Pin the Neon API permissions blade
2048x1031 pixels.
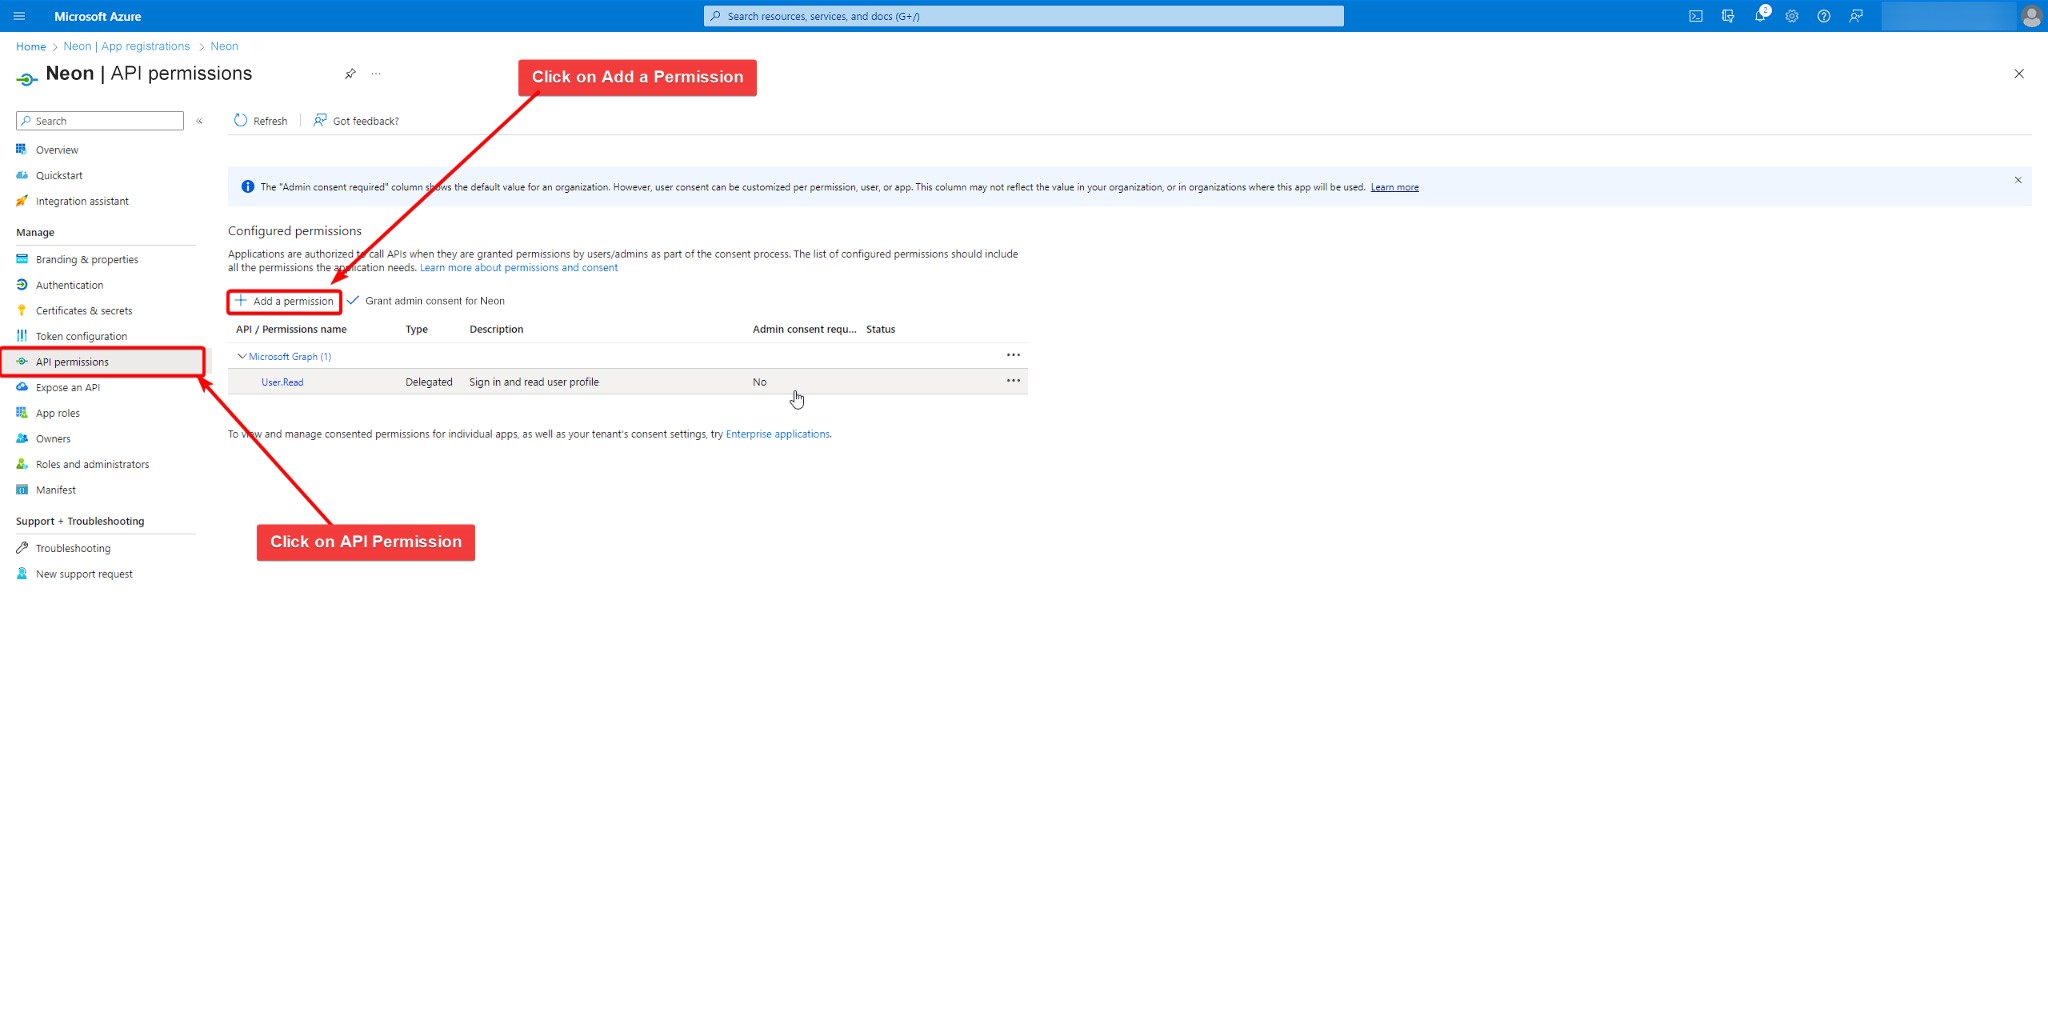350,74
